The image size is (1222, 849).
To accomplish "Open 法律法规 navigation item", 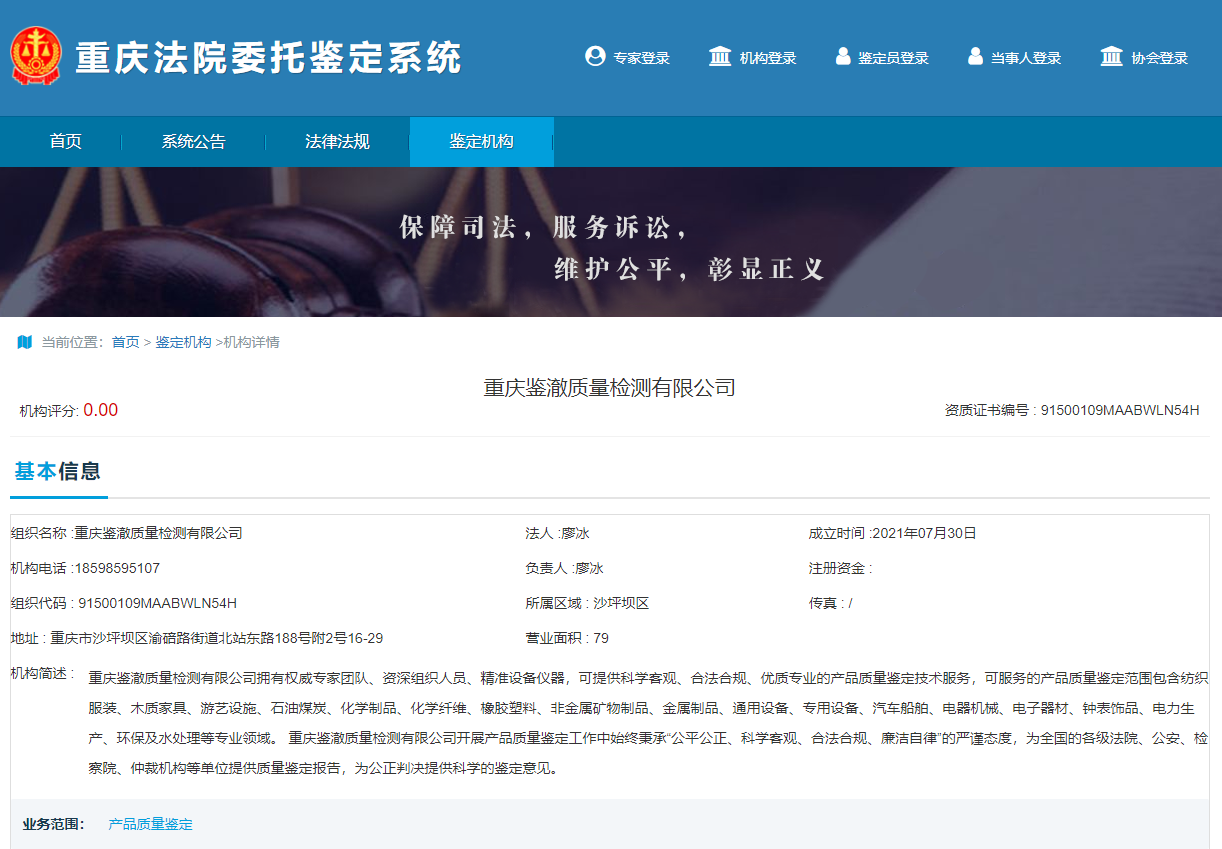I will click(337, 142).
